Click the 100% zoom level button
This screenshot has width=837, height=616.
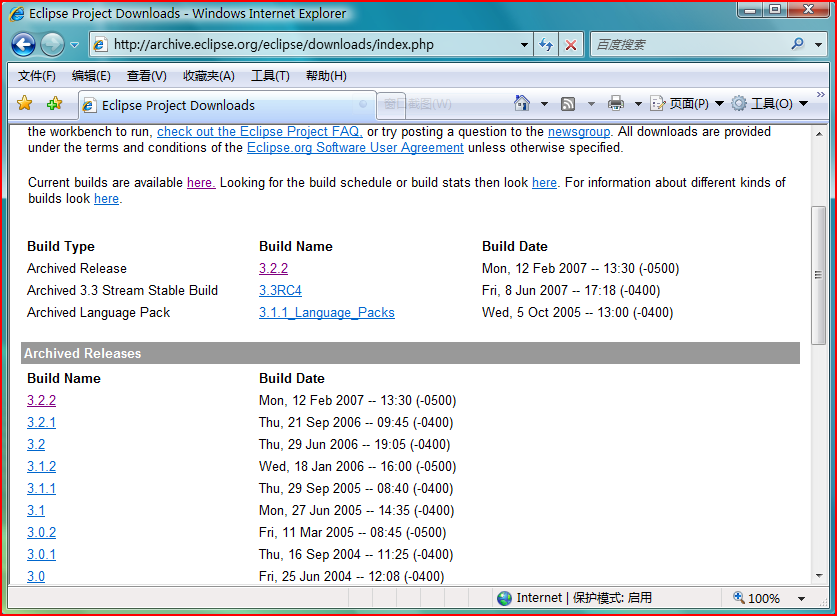(757, 598)
